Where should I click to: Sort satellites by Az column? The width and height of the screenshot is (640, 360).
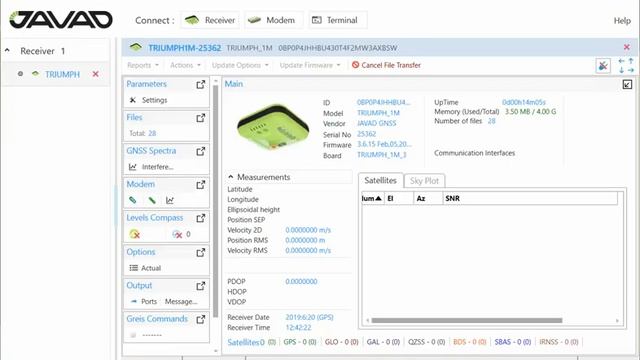point(428,198)
